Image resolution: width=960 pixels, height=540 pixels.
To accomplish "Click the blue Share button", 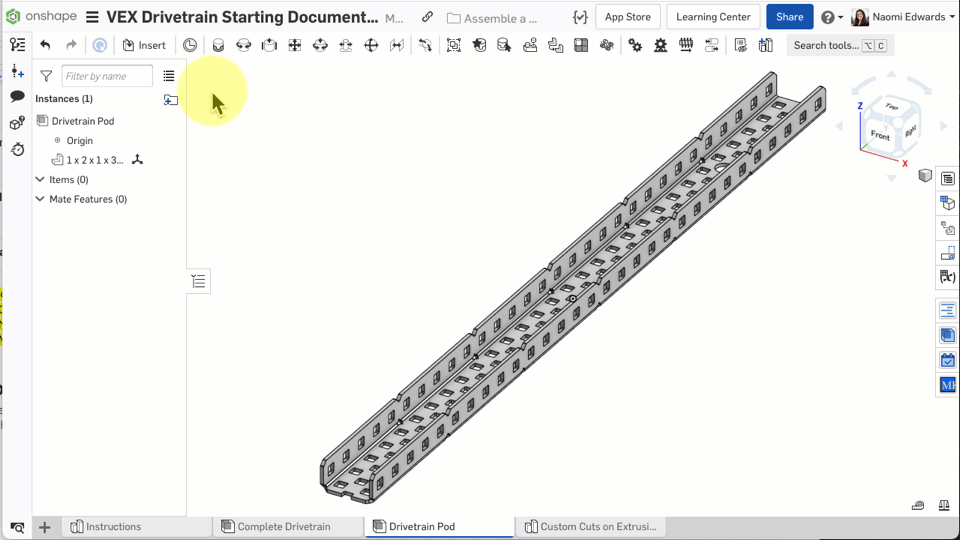I will 789,17.
